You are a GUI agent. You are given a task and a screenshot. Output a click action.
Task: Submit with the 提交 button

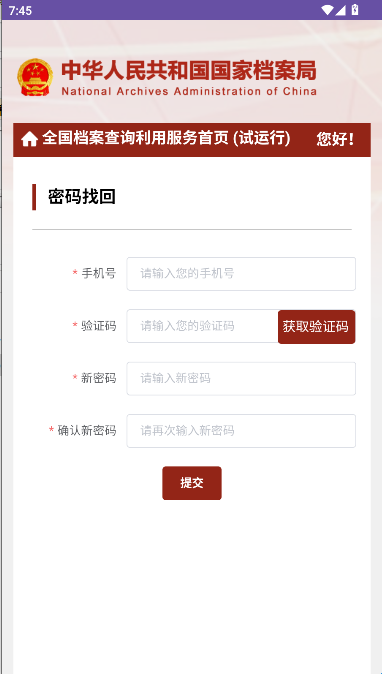pos(192,483)
